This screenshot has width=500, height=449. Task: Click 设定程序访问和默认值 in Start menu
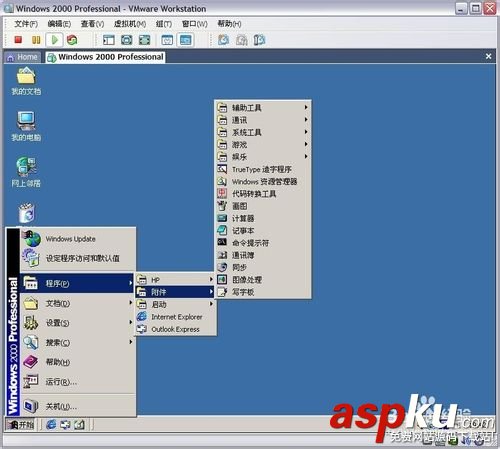[78, 258]
